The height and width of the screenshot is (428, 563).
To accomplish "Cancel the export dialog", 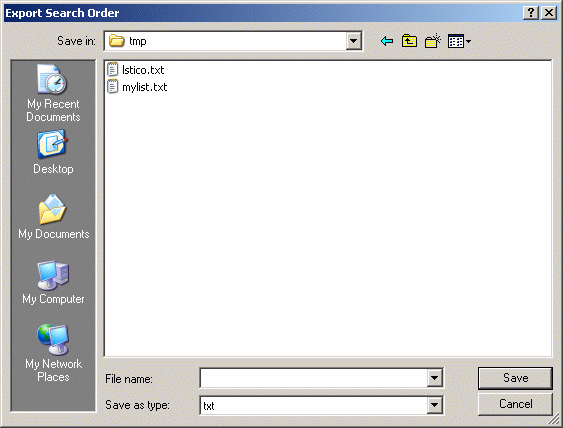I will coord(515,404).
